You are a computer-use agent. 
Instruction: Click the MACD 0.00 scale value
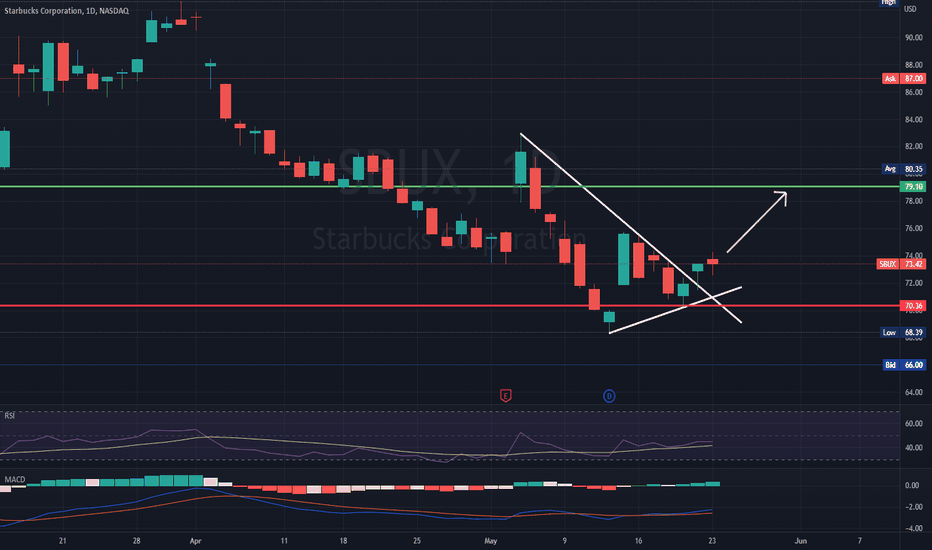point(912,486)
